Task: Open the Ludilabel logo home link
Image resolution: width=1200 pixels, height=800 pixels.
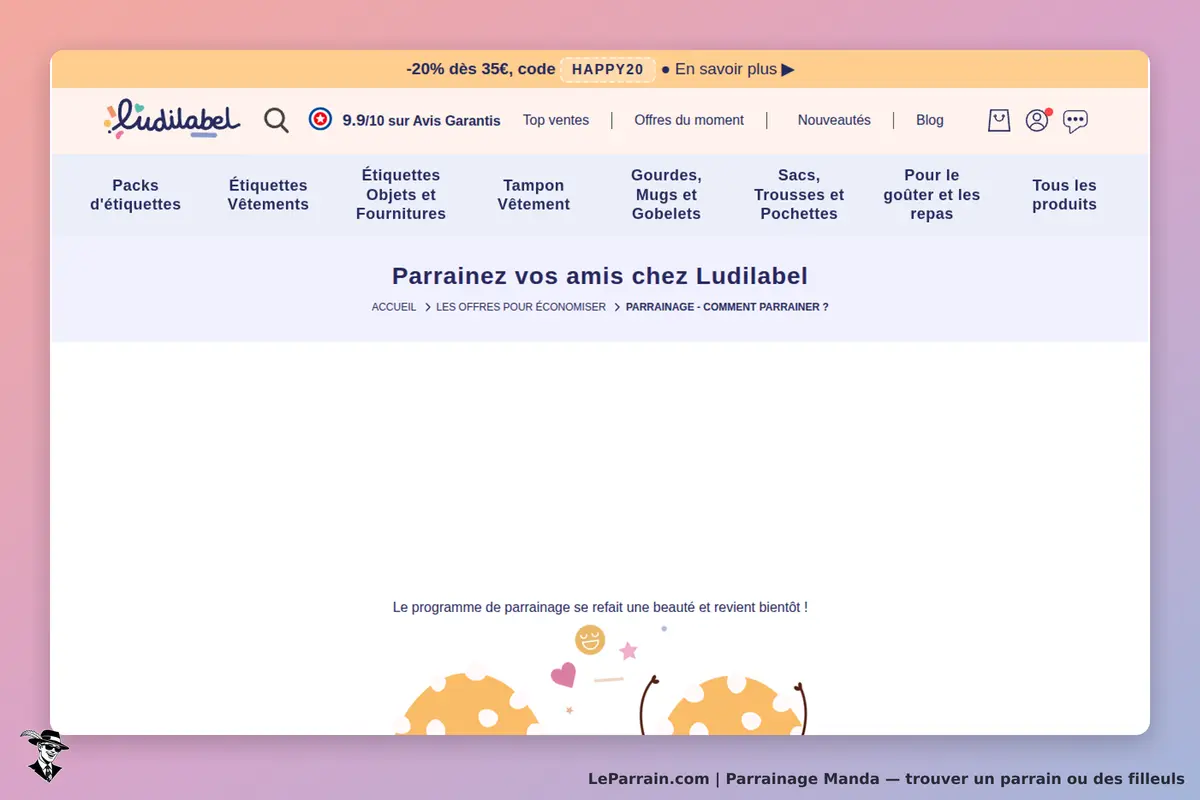Action: 172,119
